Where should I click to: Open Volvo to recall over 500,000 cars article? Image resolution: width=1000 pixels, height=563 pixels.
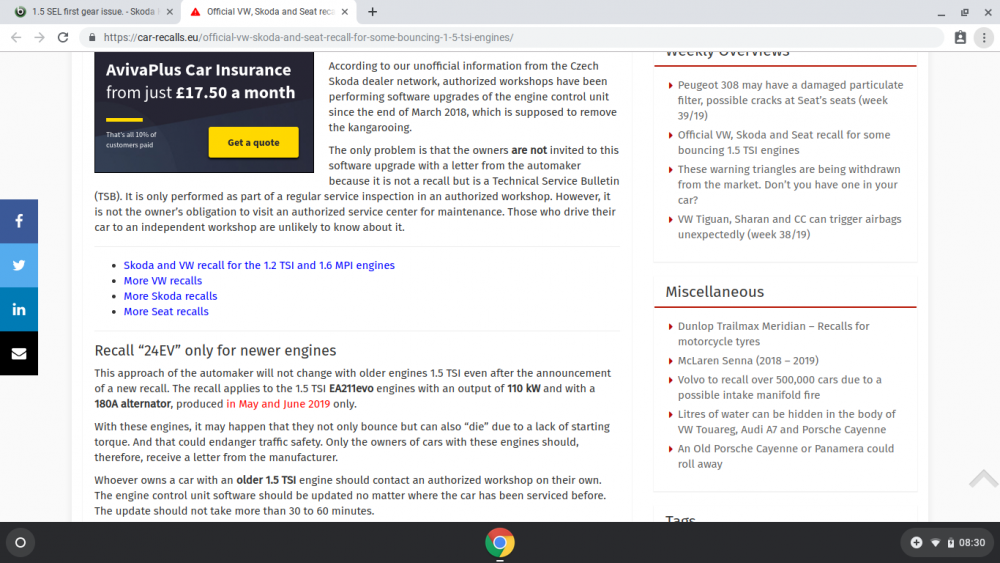pyautogui.click(x=779, y=387)
